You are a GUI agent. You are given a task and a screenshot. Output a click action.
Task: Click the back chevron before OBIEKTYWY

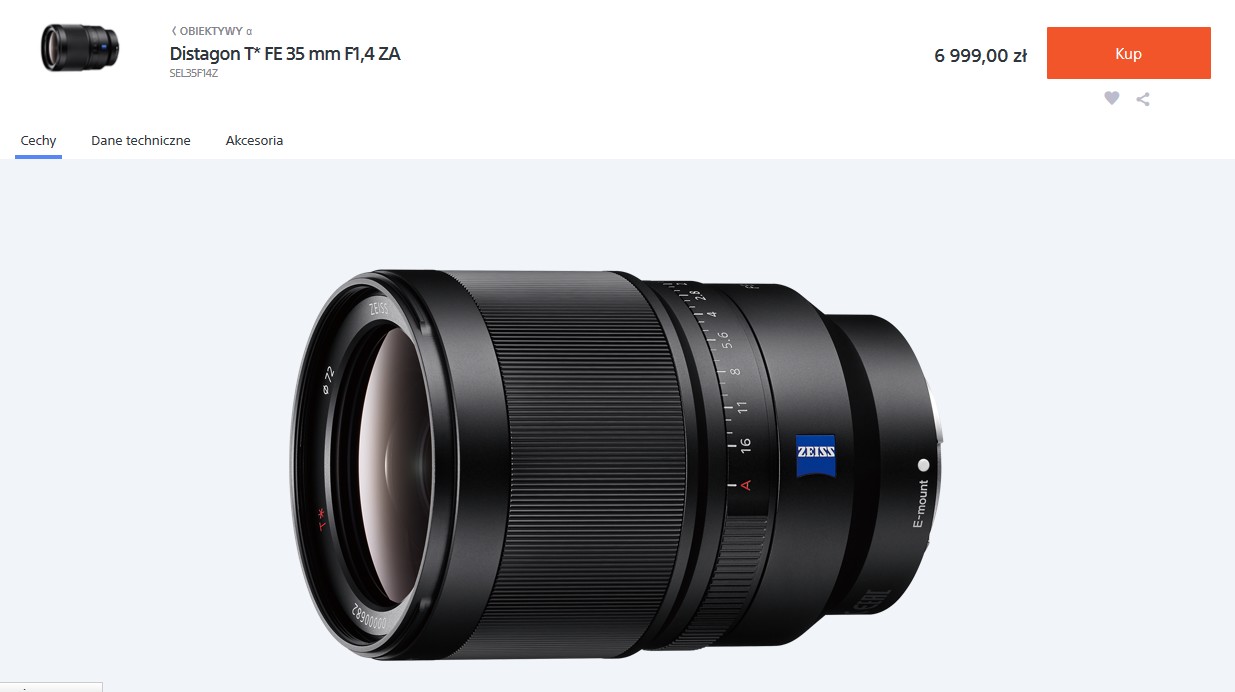[x=174, y=31]
